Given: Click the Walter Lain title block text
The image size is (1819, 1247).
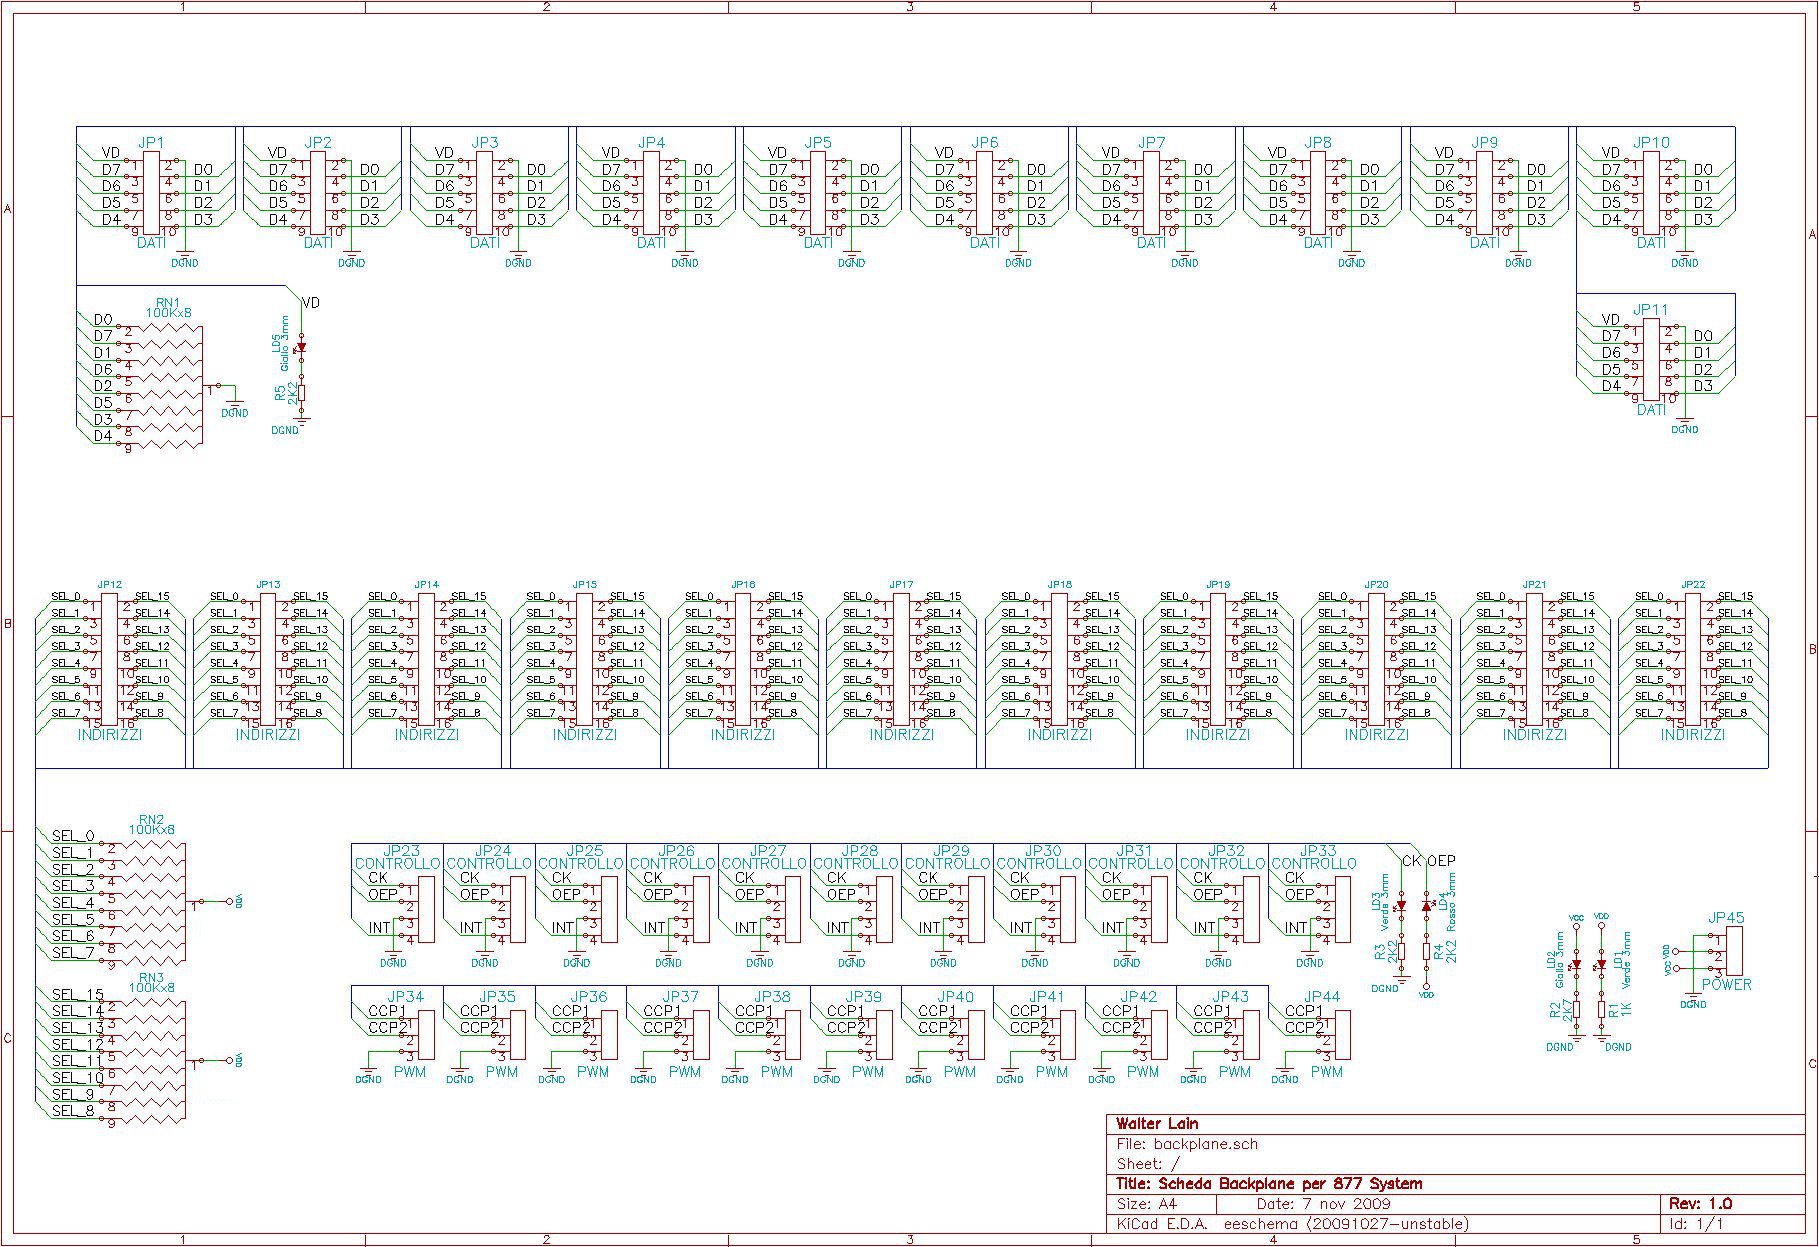Looking at the screenshot, I should [1157, 1124].
